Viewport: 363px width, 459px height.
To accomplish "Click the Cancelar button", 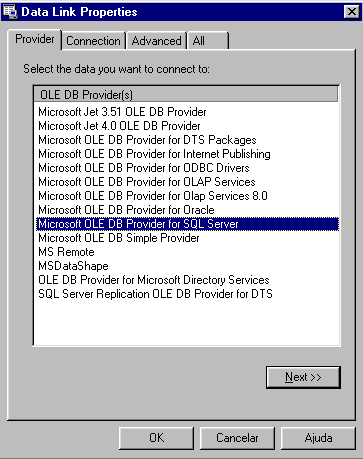I will click(237, 438).
